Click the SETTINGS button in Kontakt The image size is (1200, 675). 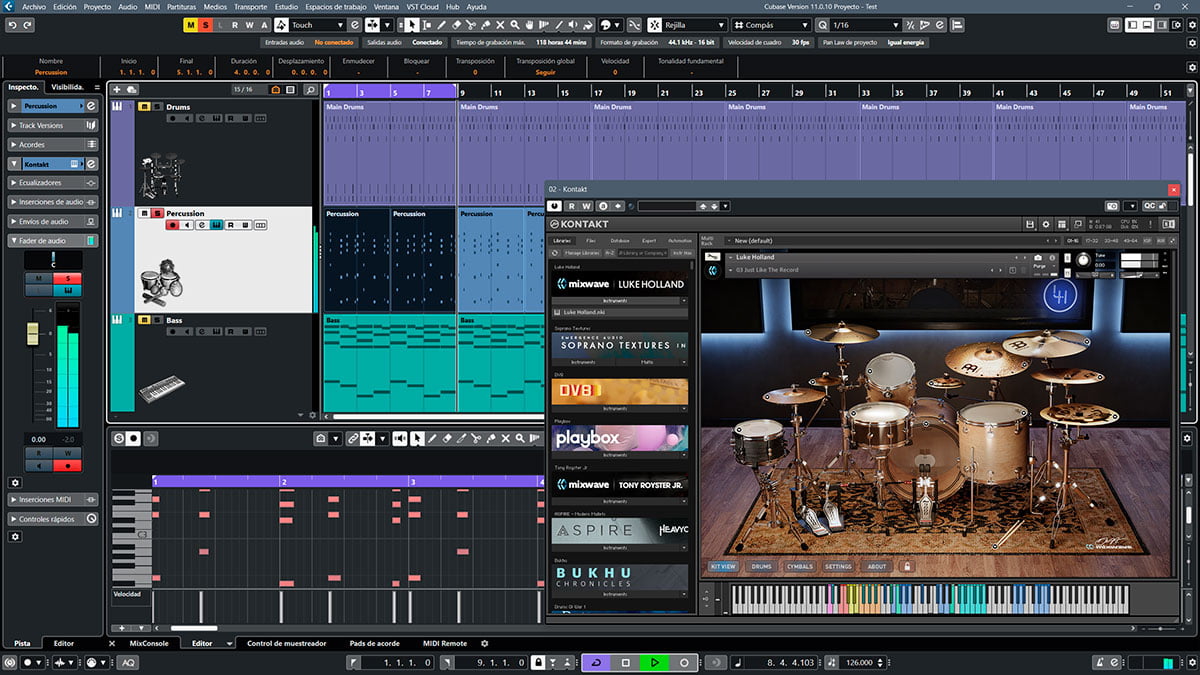(x=838, y=567)
